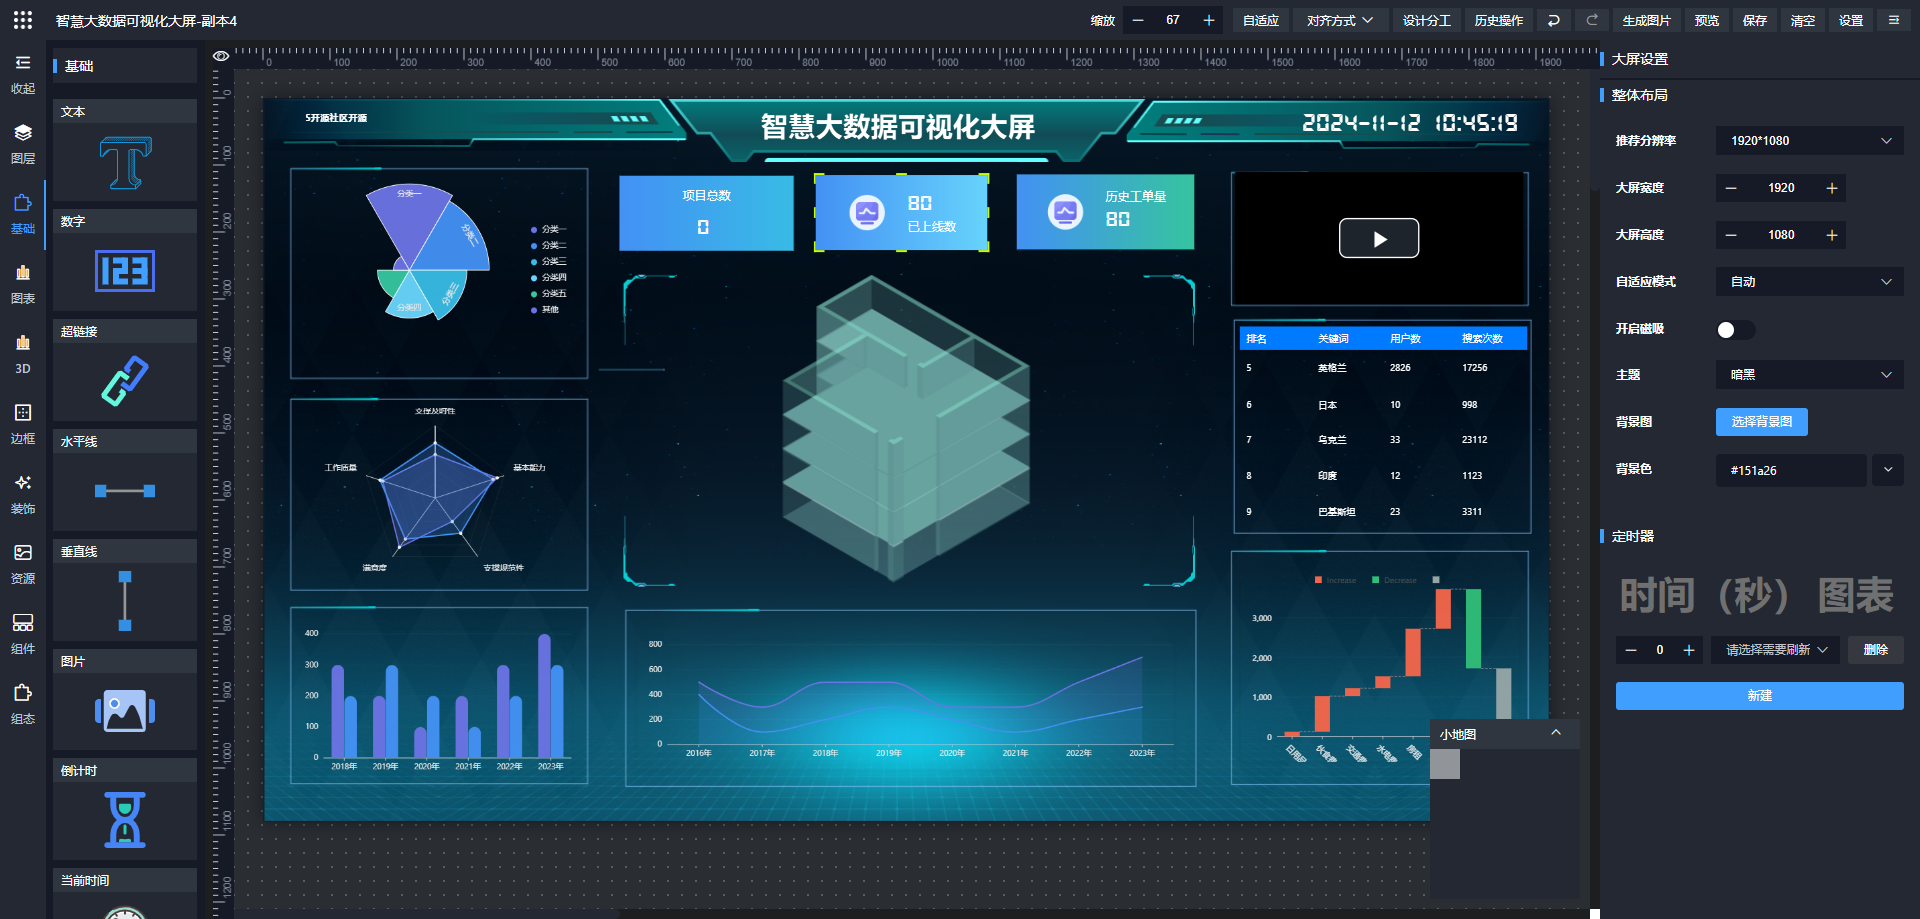
Task: Decrease zoom with the minus button
Action: point(1138,20)
